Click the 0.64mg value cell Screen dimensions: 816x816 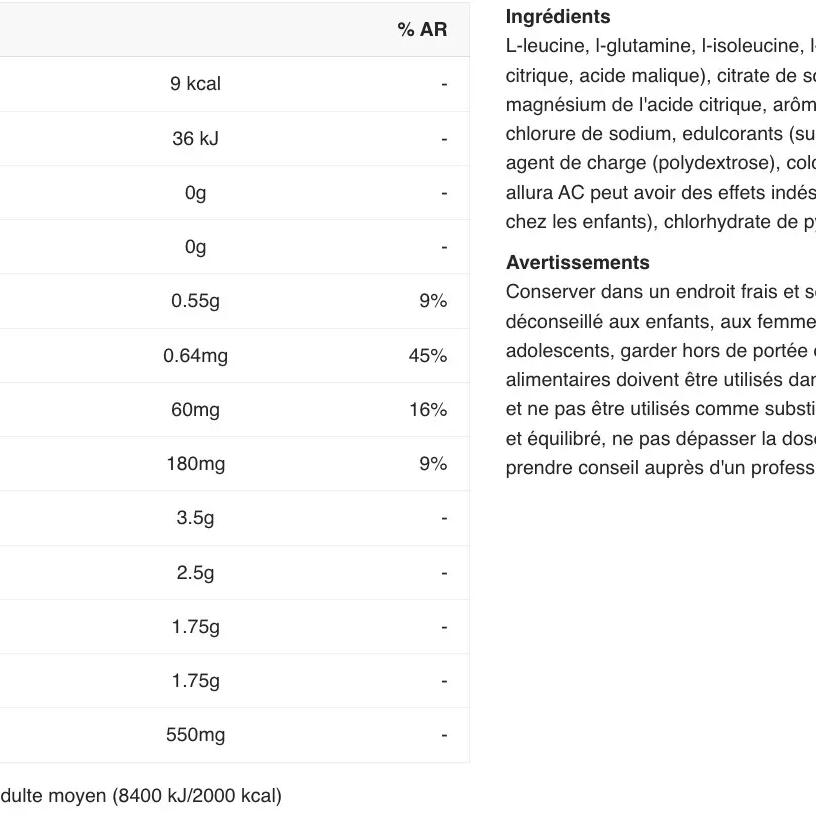(195, 356)
